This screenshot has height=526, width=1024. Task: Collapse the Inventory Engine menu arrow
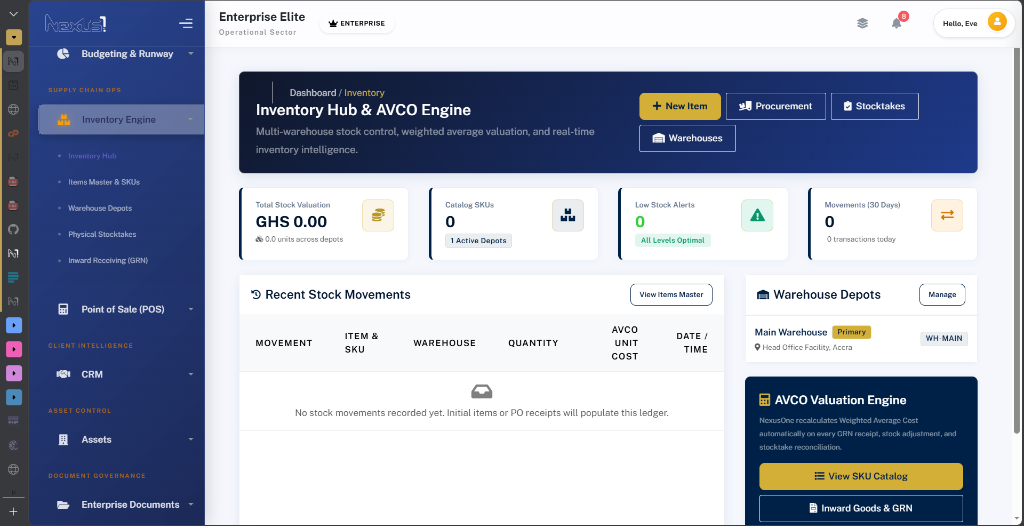pos(190,120)
